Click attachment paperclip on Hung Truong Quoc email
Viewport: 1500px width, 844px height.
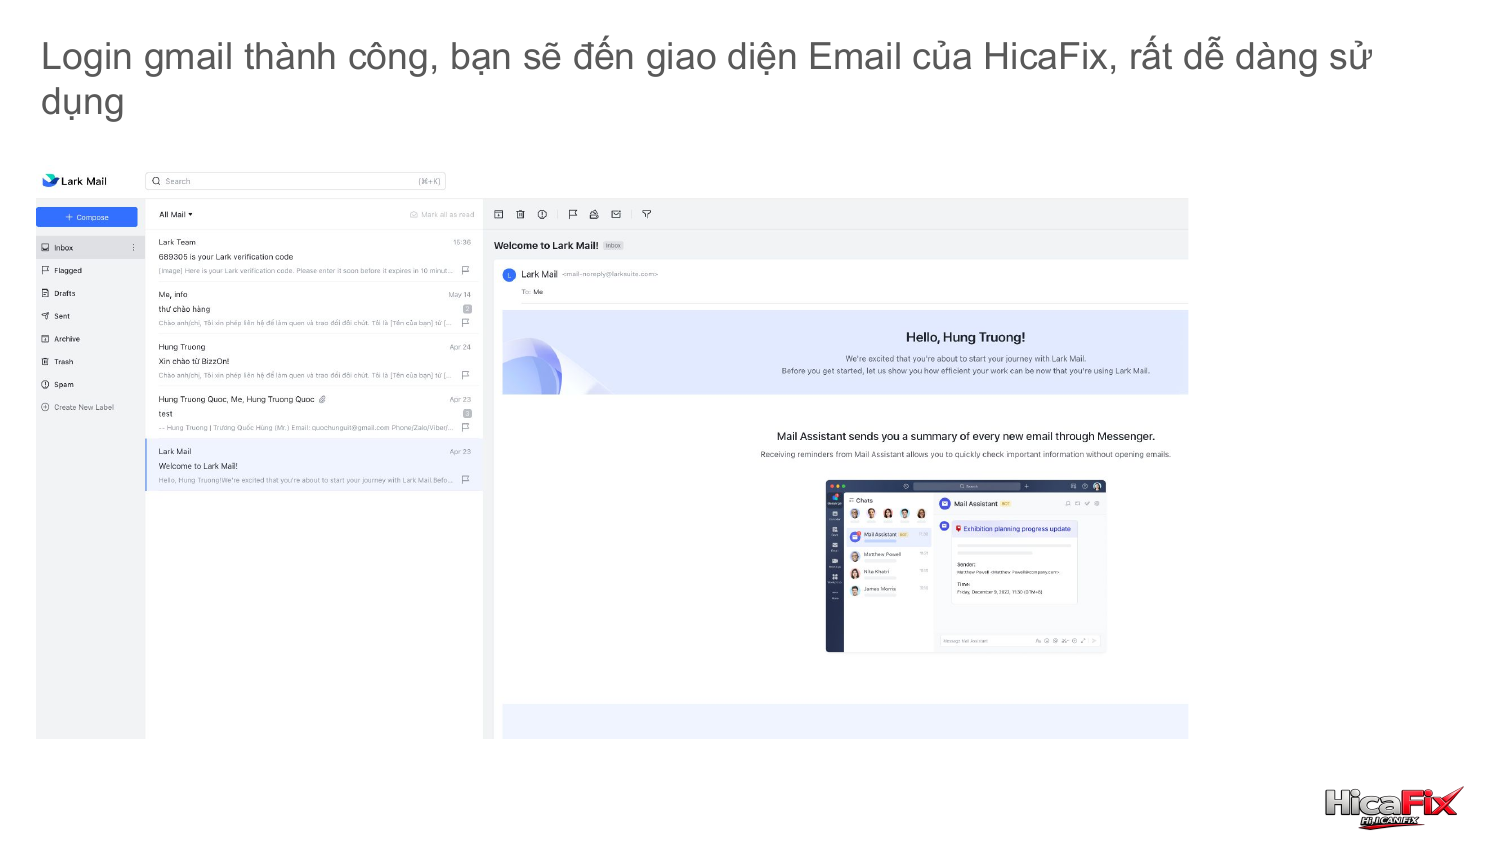click(322, 399)
